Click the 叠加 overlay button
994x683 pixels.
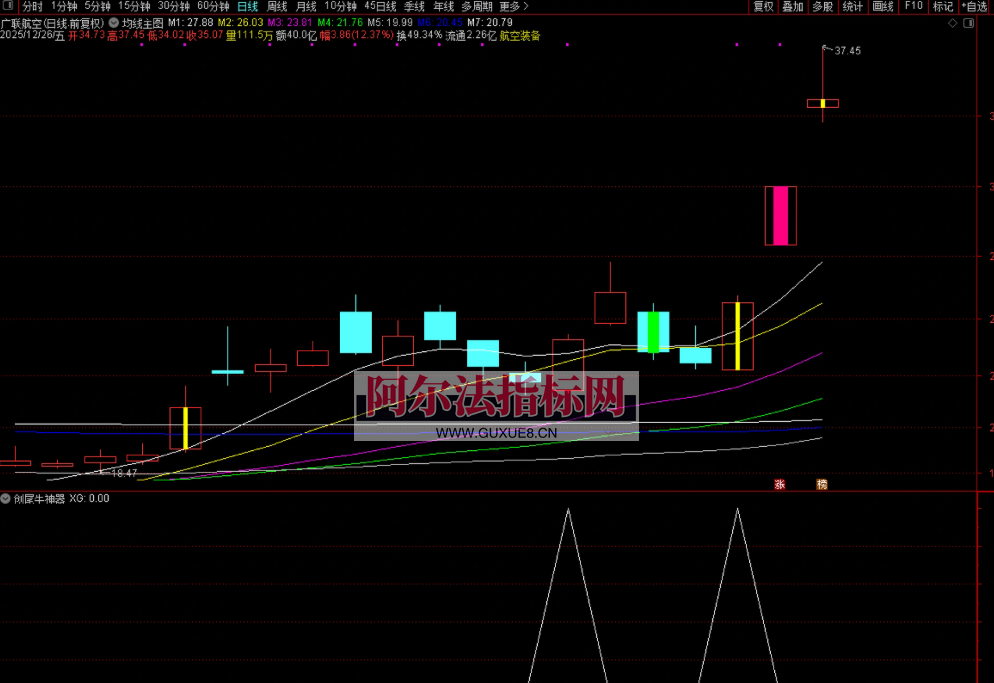pos(792,6)
